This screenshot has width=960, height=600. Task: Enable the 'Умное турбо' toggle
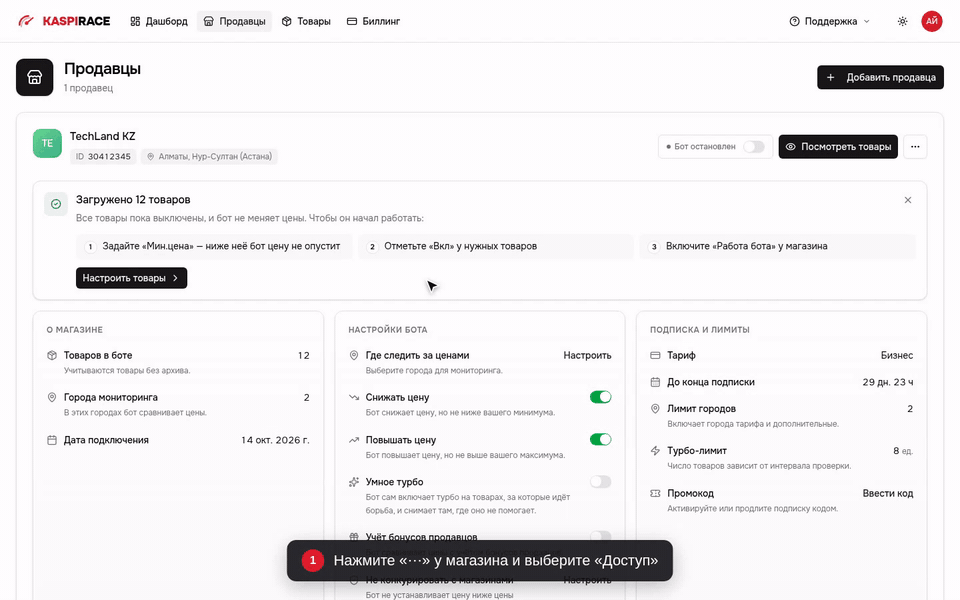601,482
